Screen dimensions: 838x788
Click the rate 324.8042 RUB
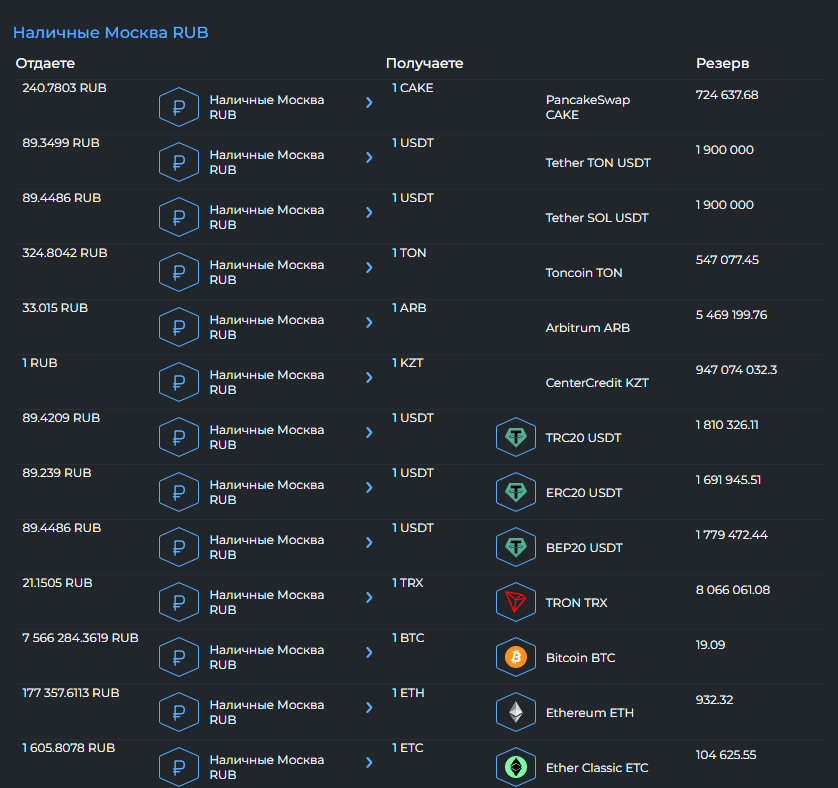65,253
